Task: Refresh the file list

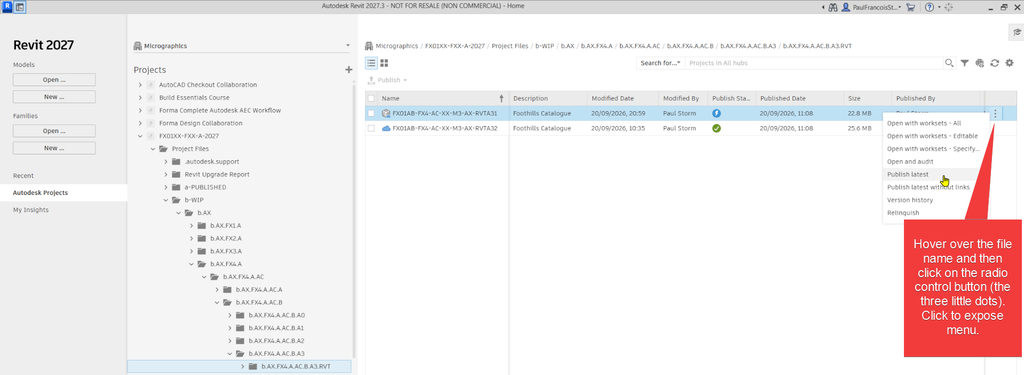Action: click(x=995, y=63)
